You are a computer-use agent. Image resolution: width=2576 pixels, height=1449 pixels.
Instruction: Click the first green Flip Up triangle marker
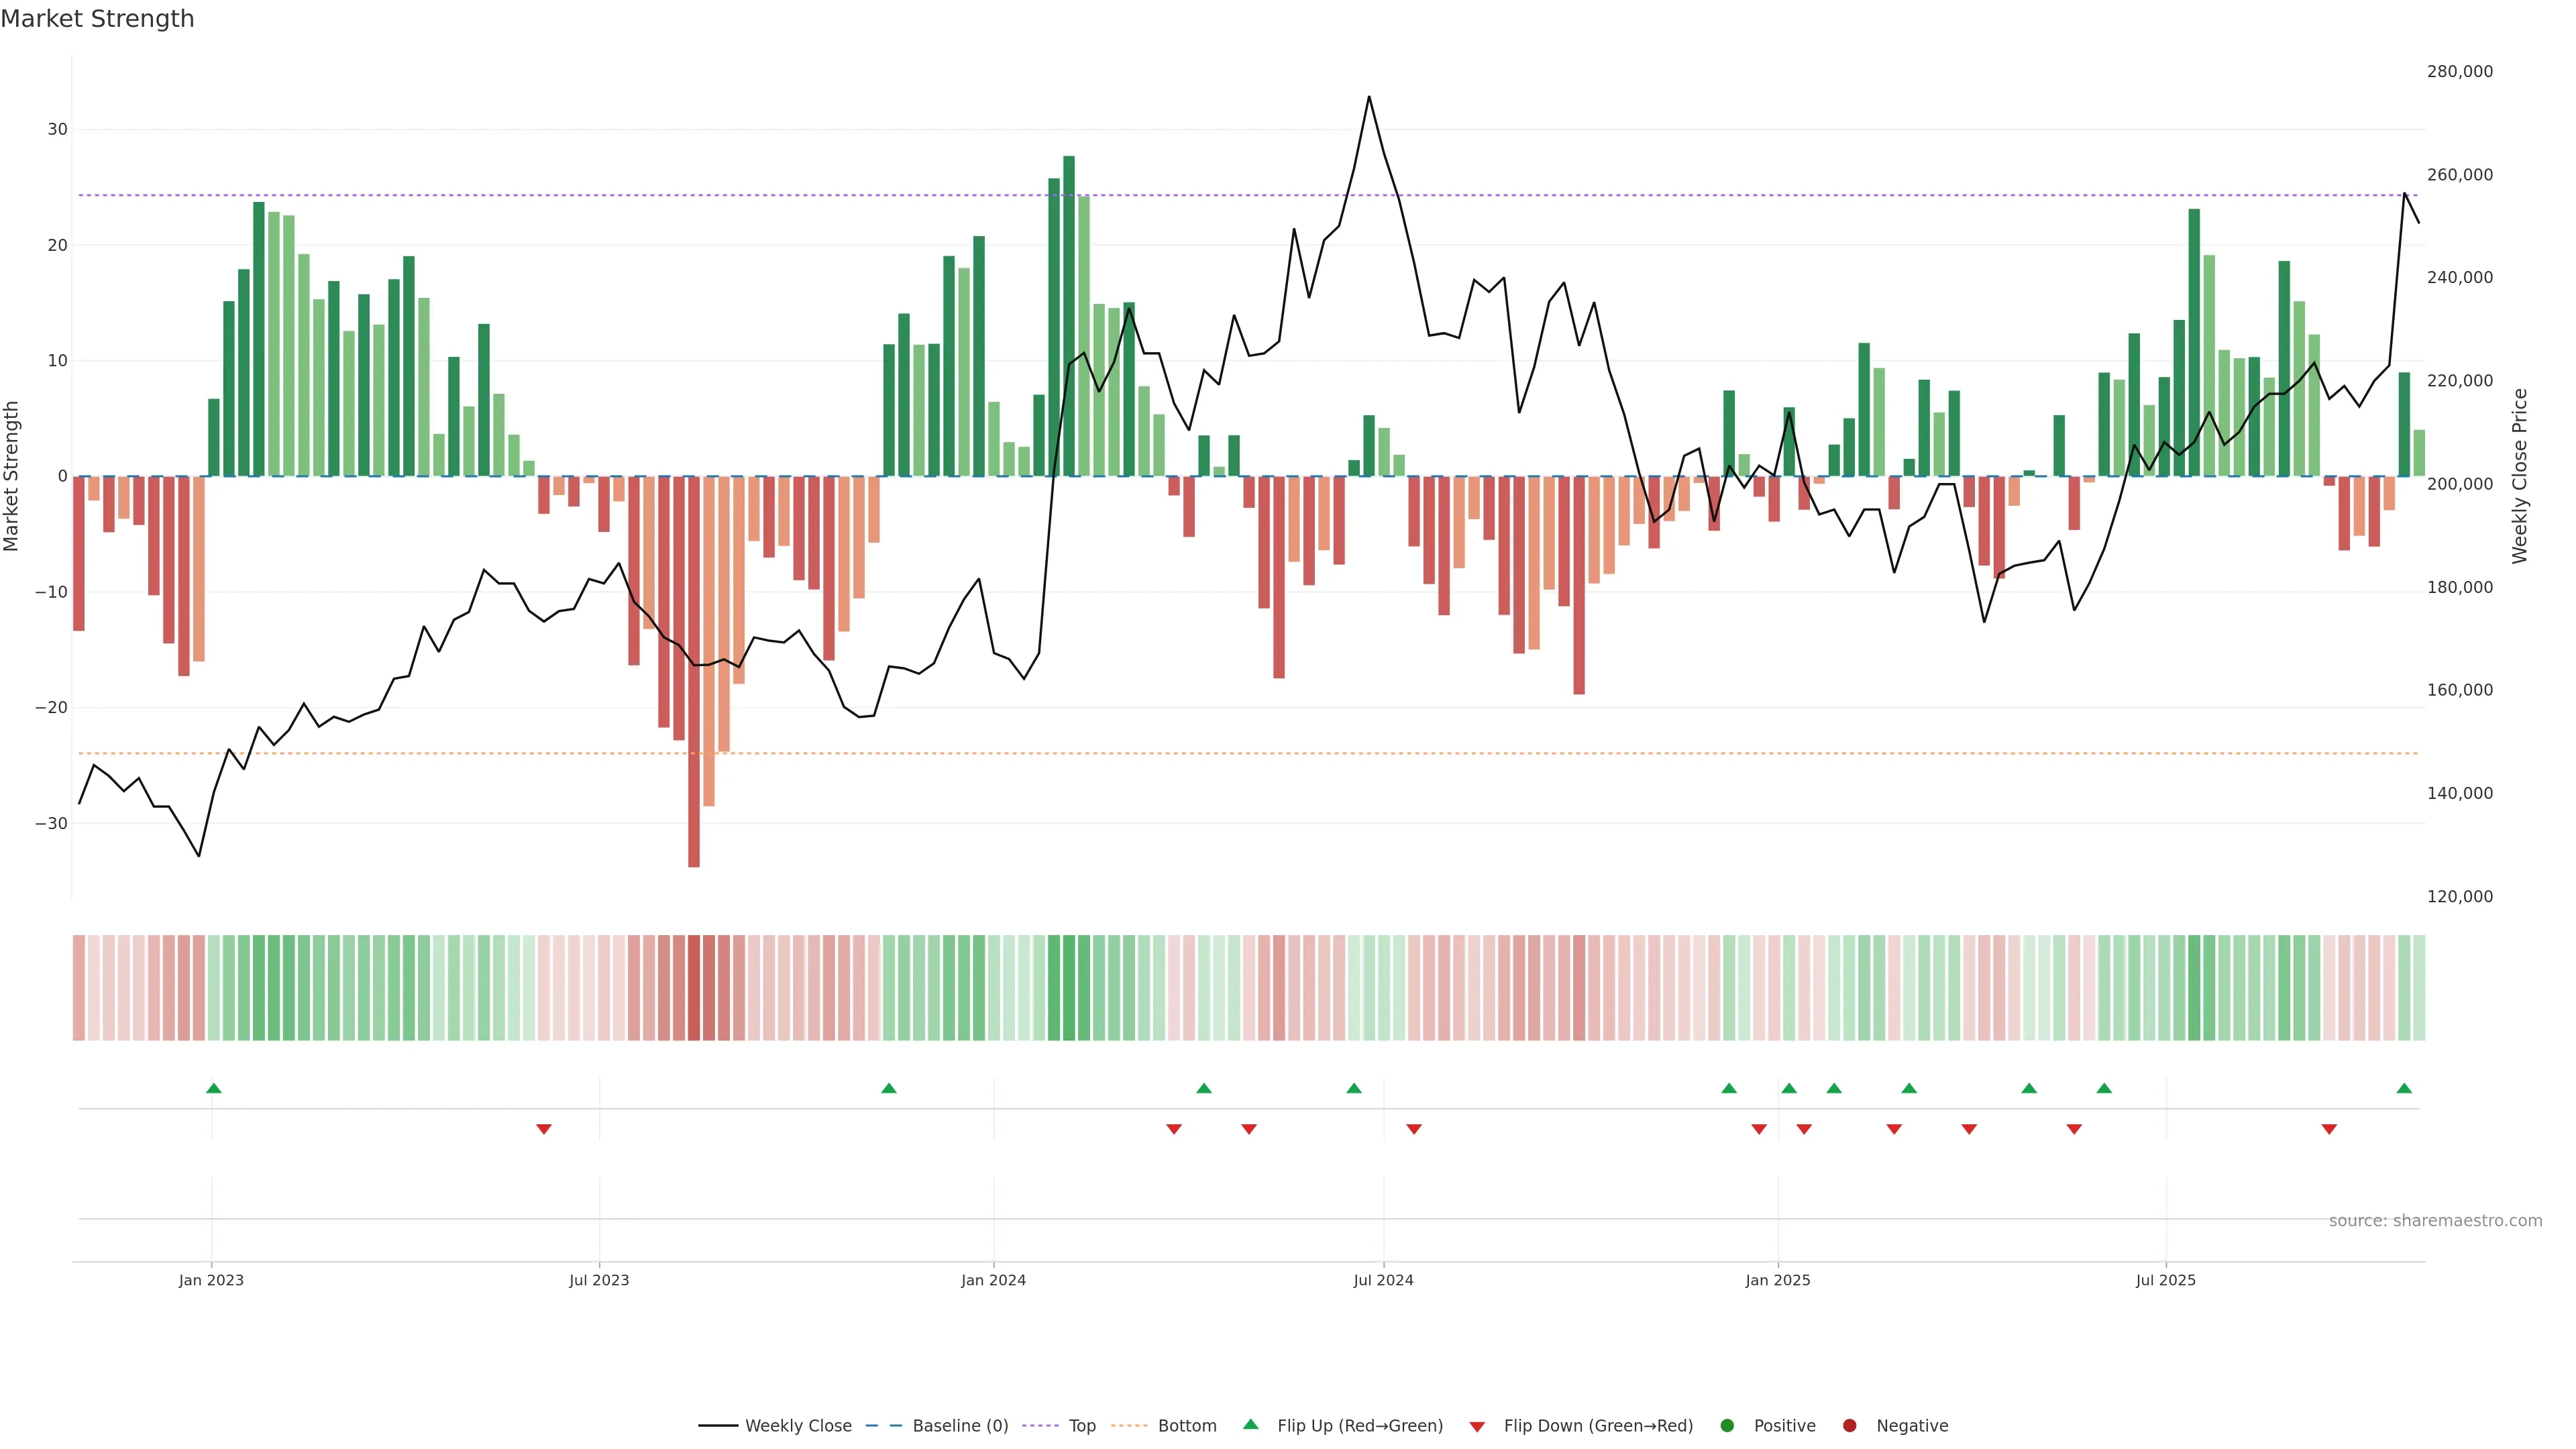click(x=213, y=1088)
